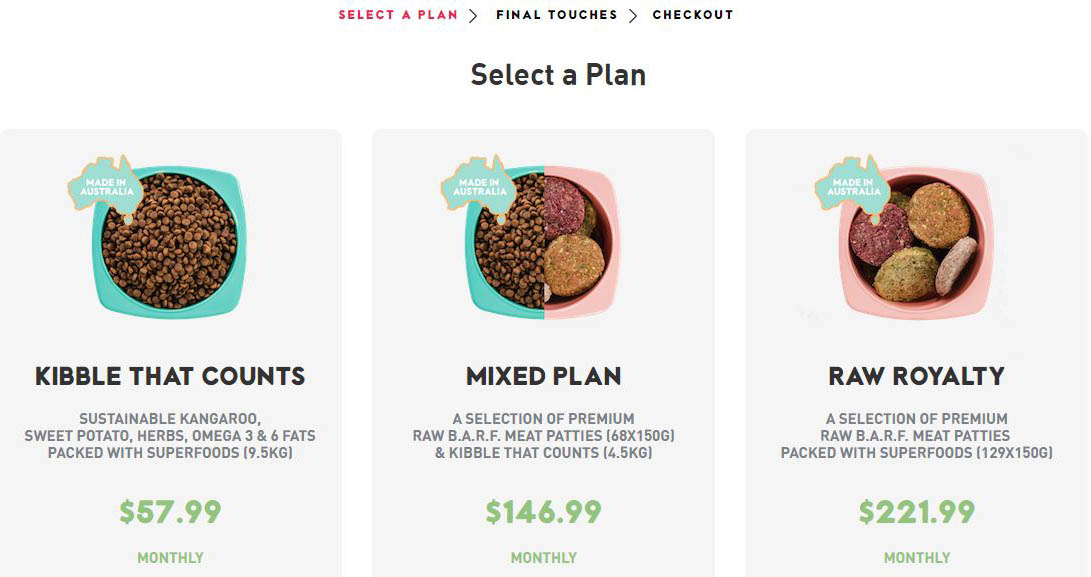The width and height of the screenshot is (1091, 577).
Task: Click Monthly under the Kibble That Counts price
Action: click(170, 558)
